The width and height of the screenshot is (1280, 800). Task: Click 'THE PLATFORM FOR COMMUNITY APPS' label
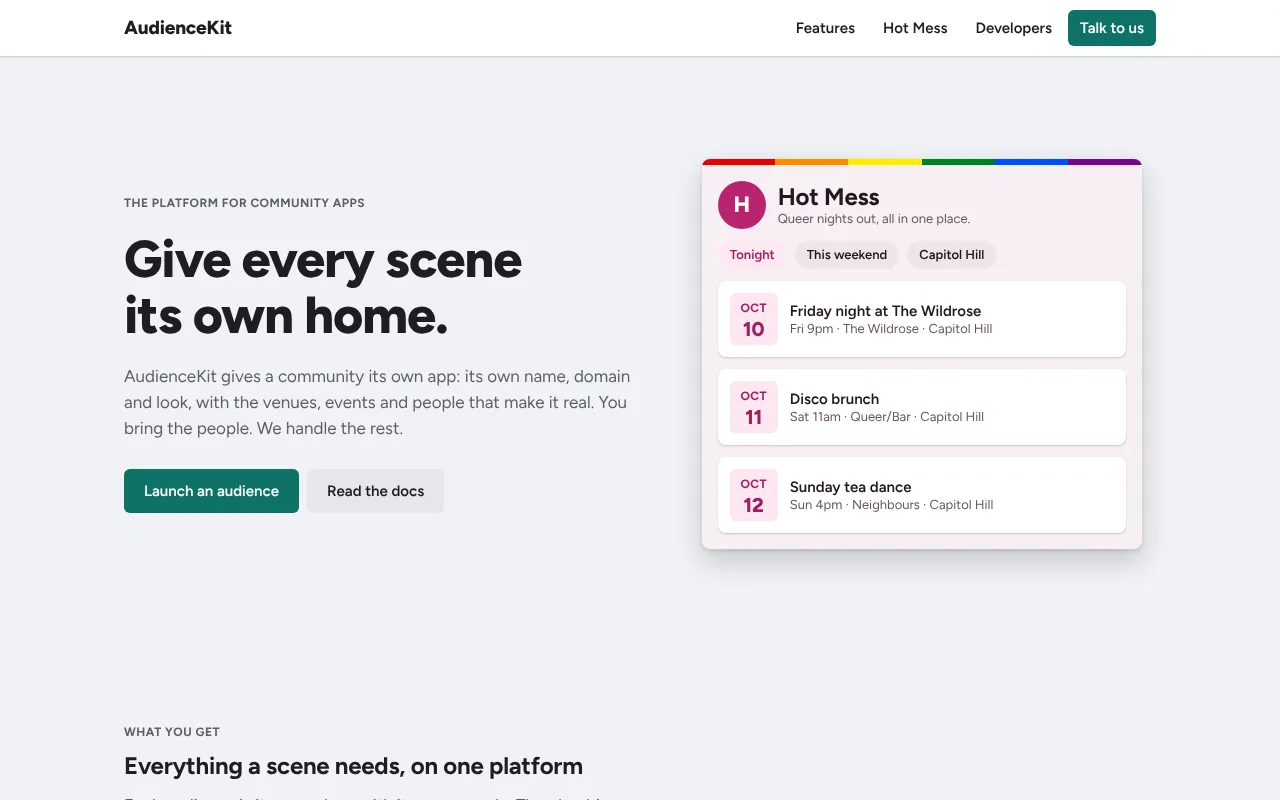pyautogui.click(x=244, y=203)
